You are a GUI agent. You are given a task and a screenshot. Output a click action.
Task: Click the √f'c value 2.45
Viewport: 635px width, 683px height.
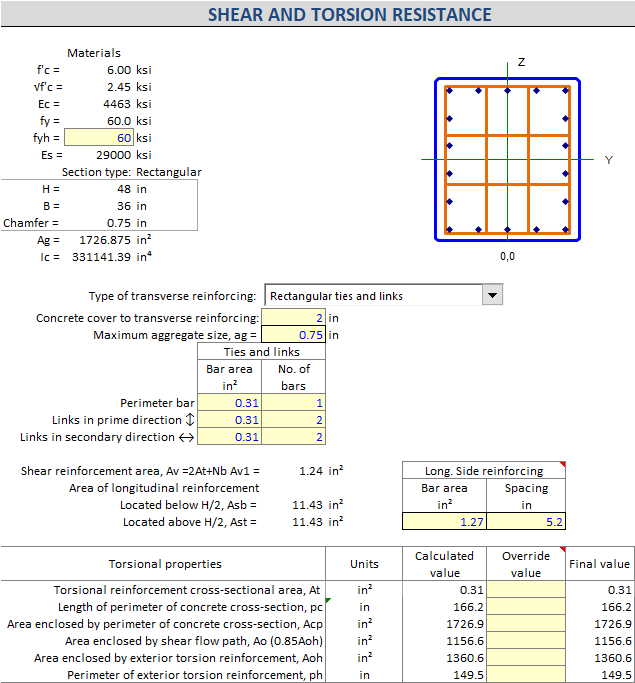click(x=119, y=87)
